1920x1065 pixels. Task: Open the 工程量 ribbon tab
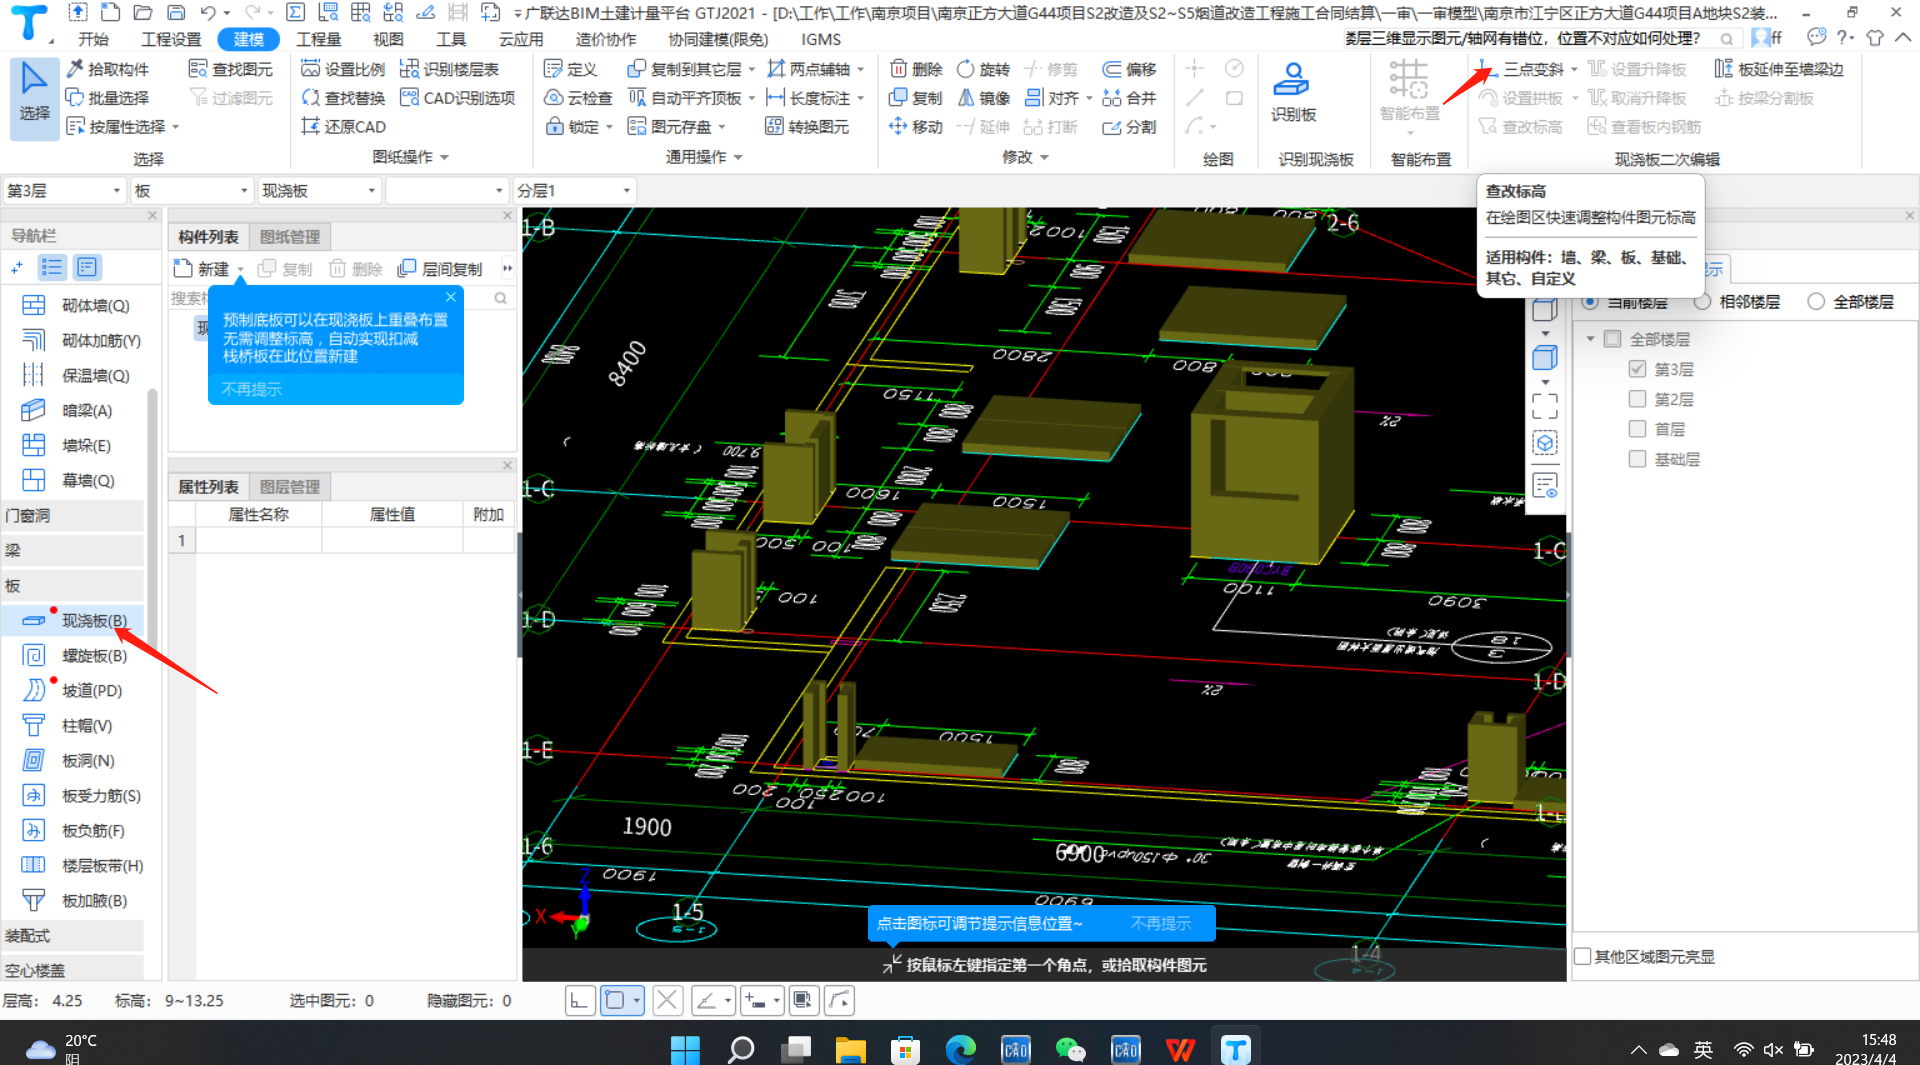point(318,39)
